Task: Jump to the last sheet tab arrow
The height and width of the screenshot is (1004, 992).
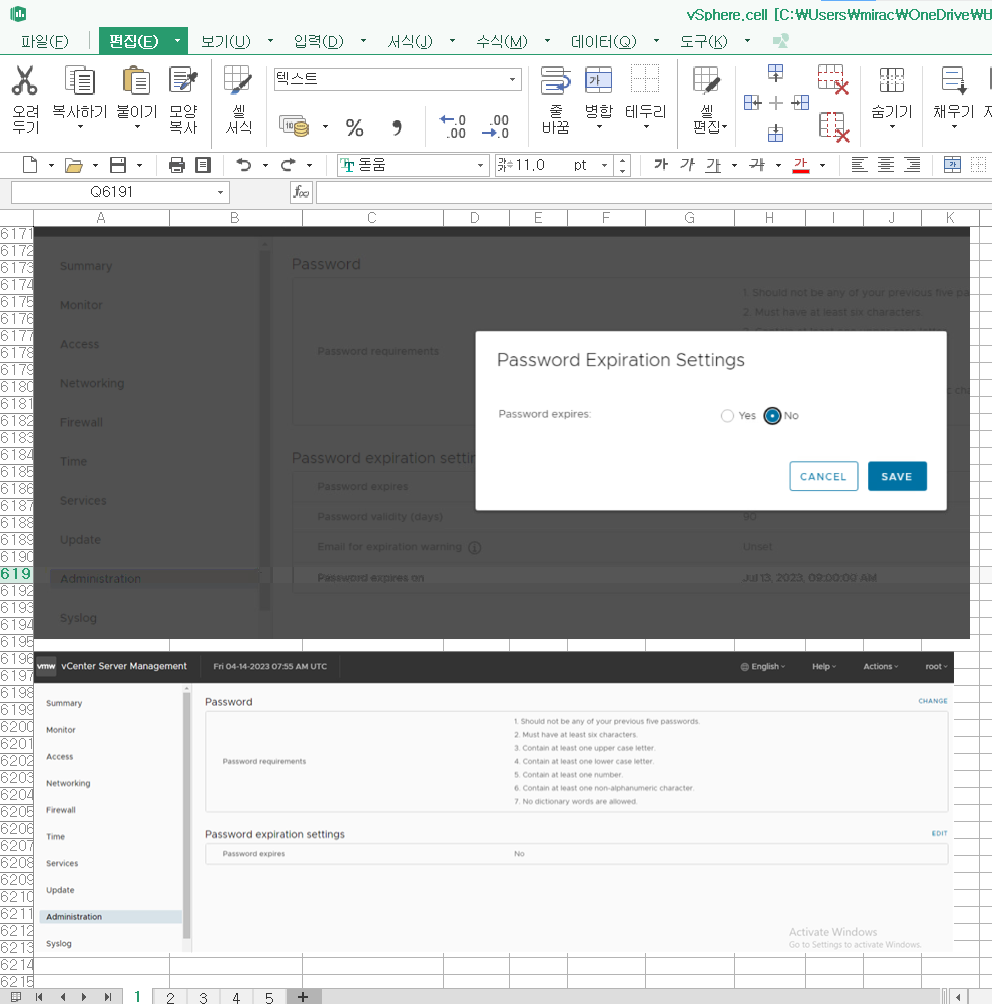Action: tap(107, 997)
